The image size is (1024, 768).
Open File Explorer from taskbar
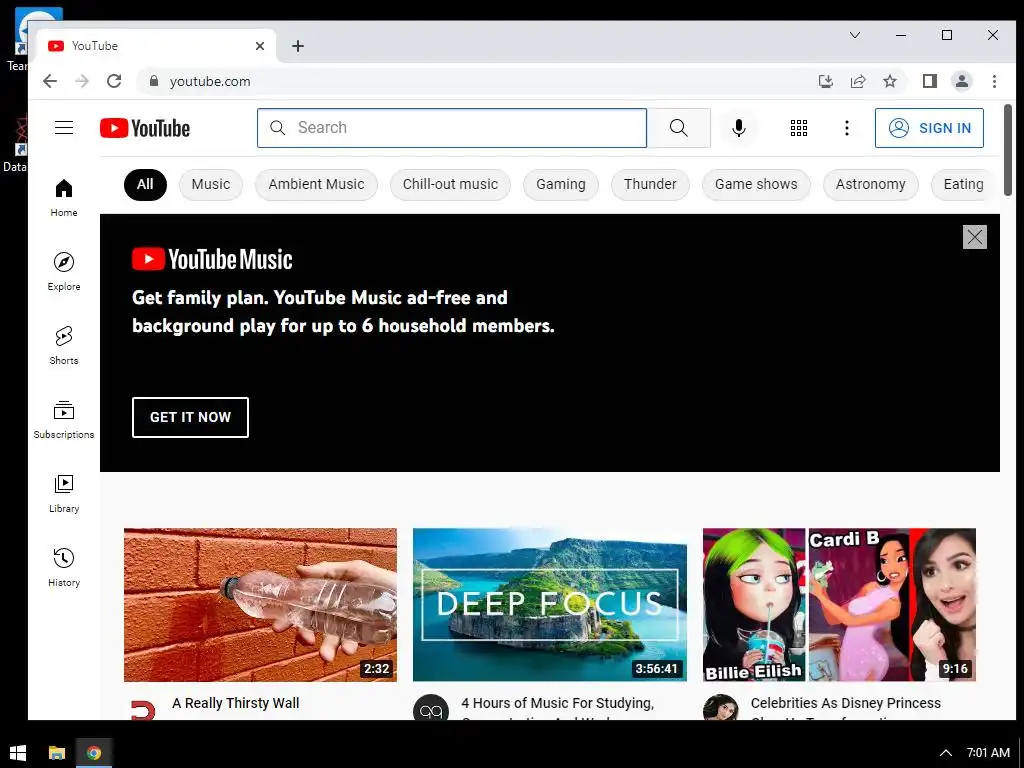coord(57,753)
